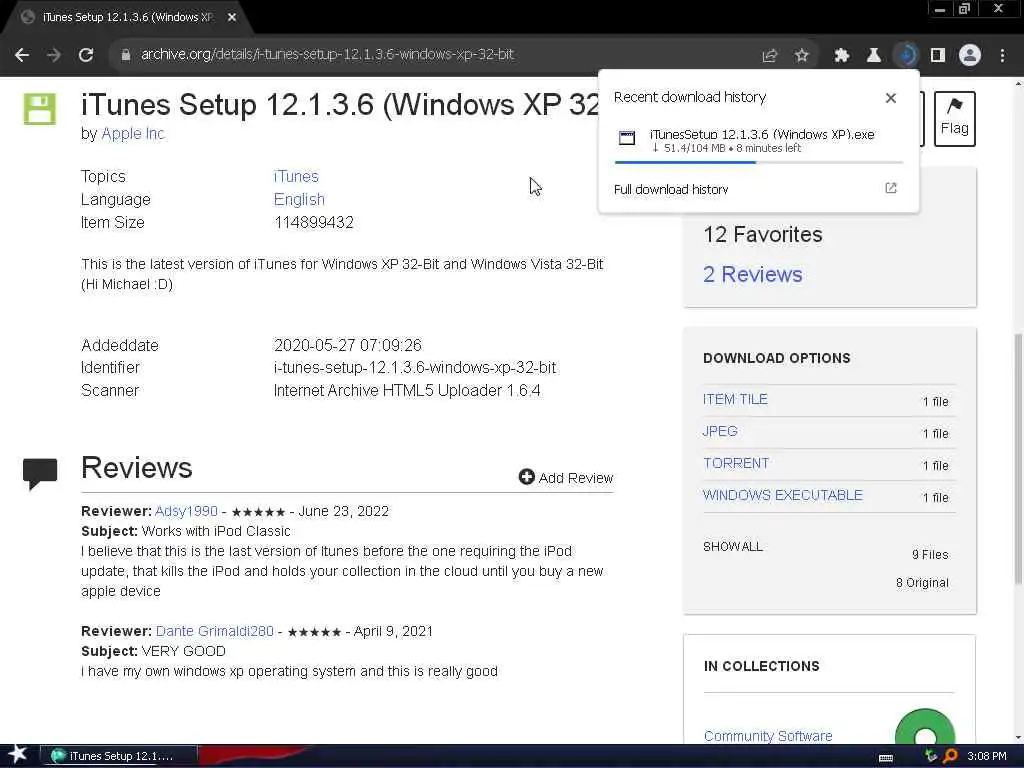Open the file icon of iTunesSetup download
This screenshot has width=1024, height=768.
tap(627, 138)
